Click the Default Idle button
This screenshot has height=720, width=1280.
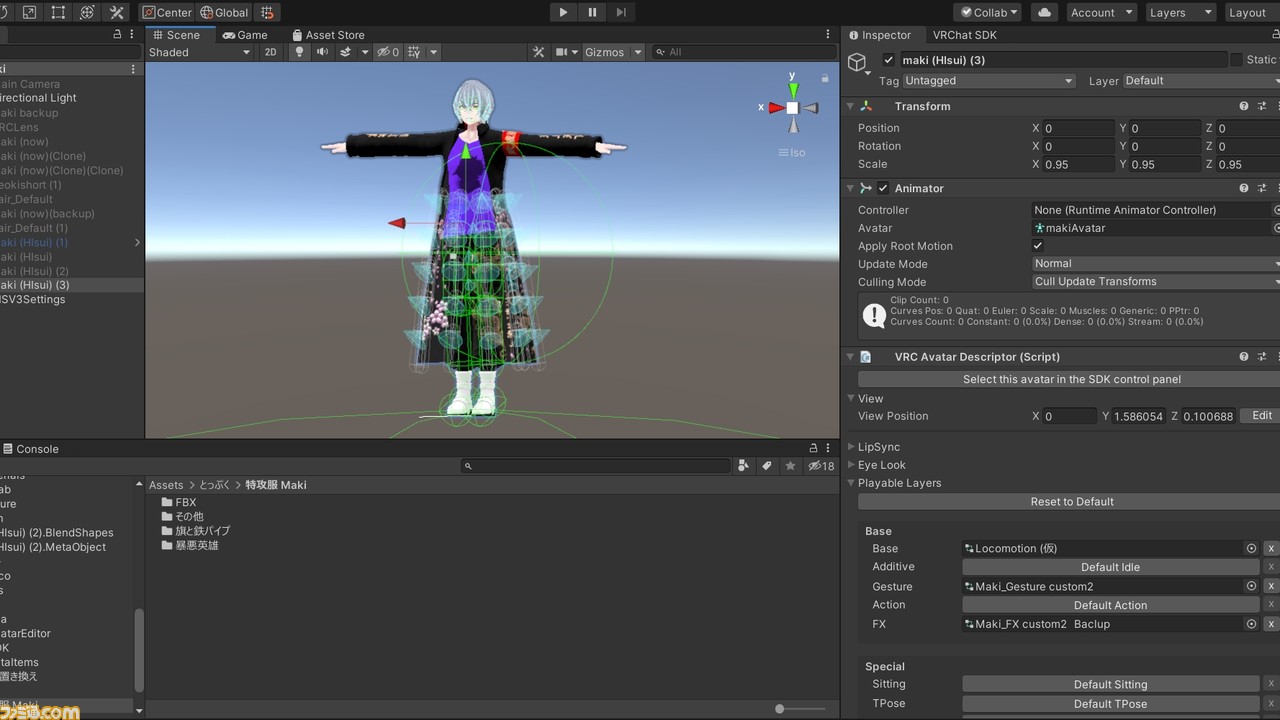(x=1110, y=567)
